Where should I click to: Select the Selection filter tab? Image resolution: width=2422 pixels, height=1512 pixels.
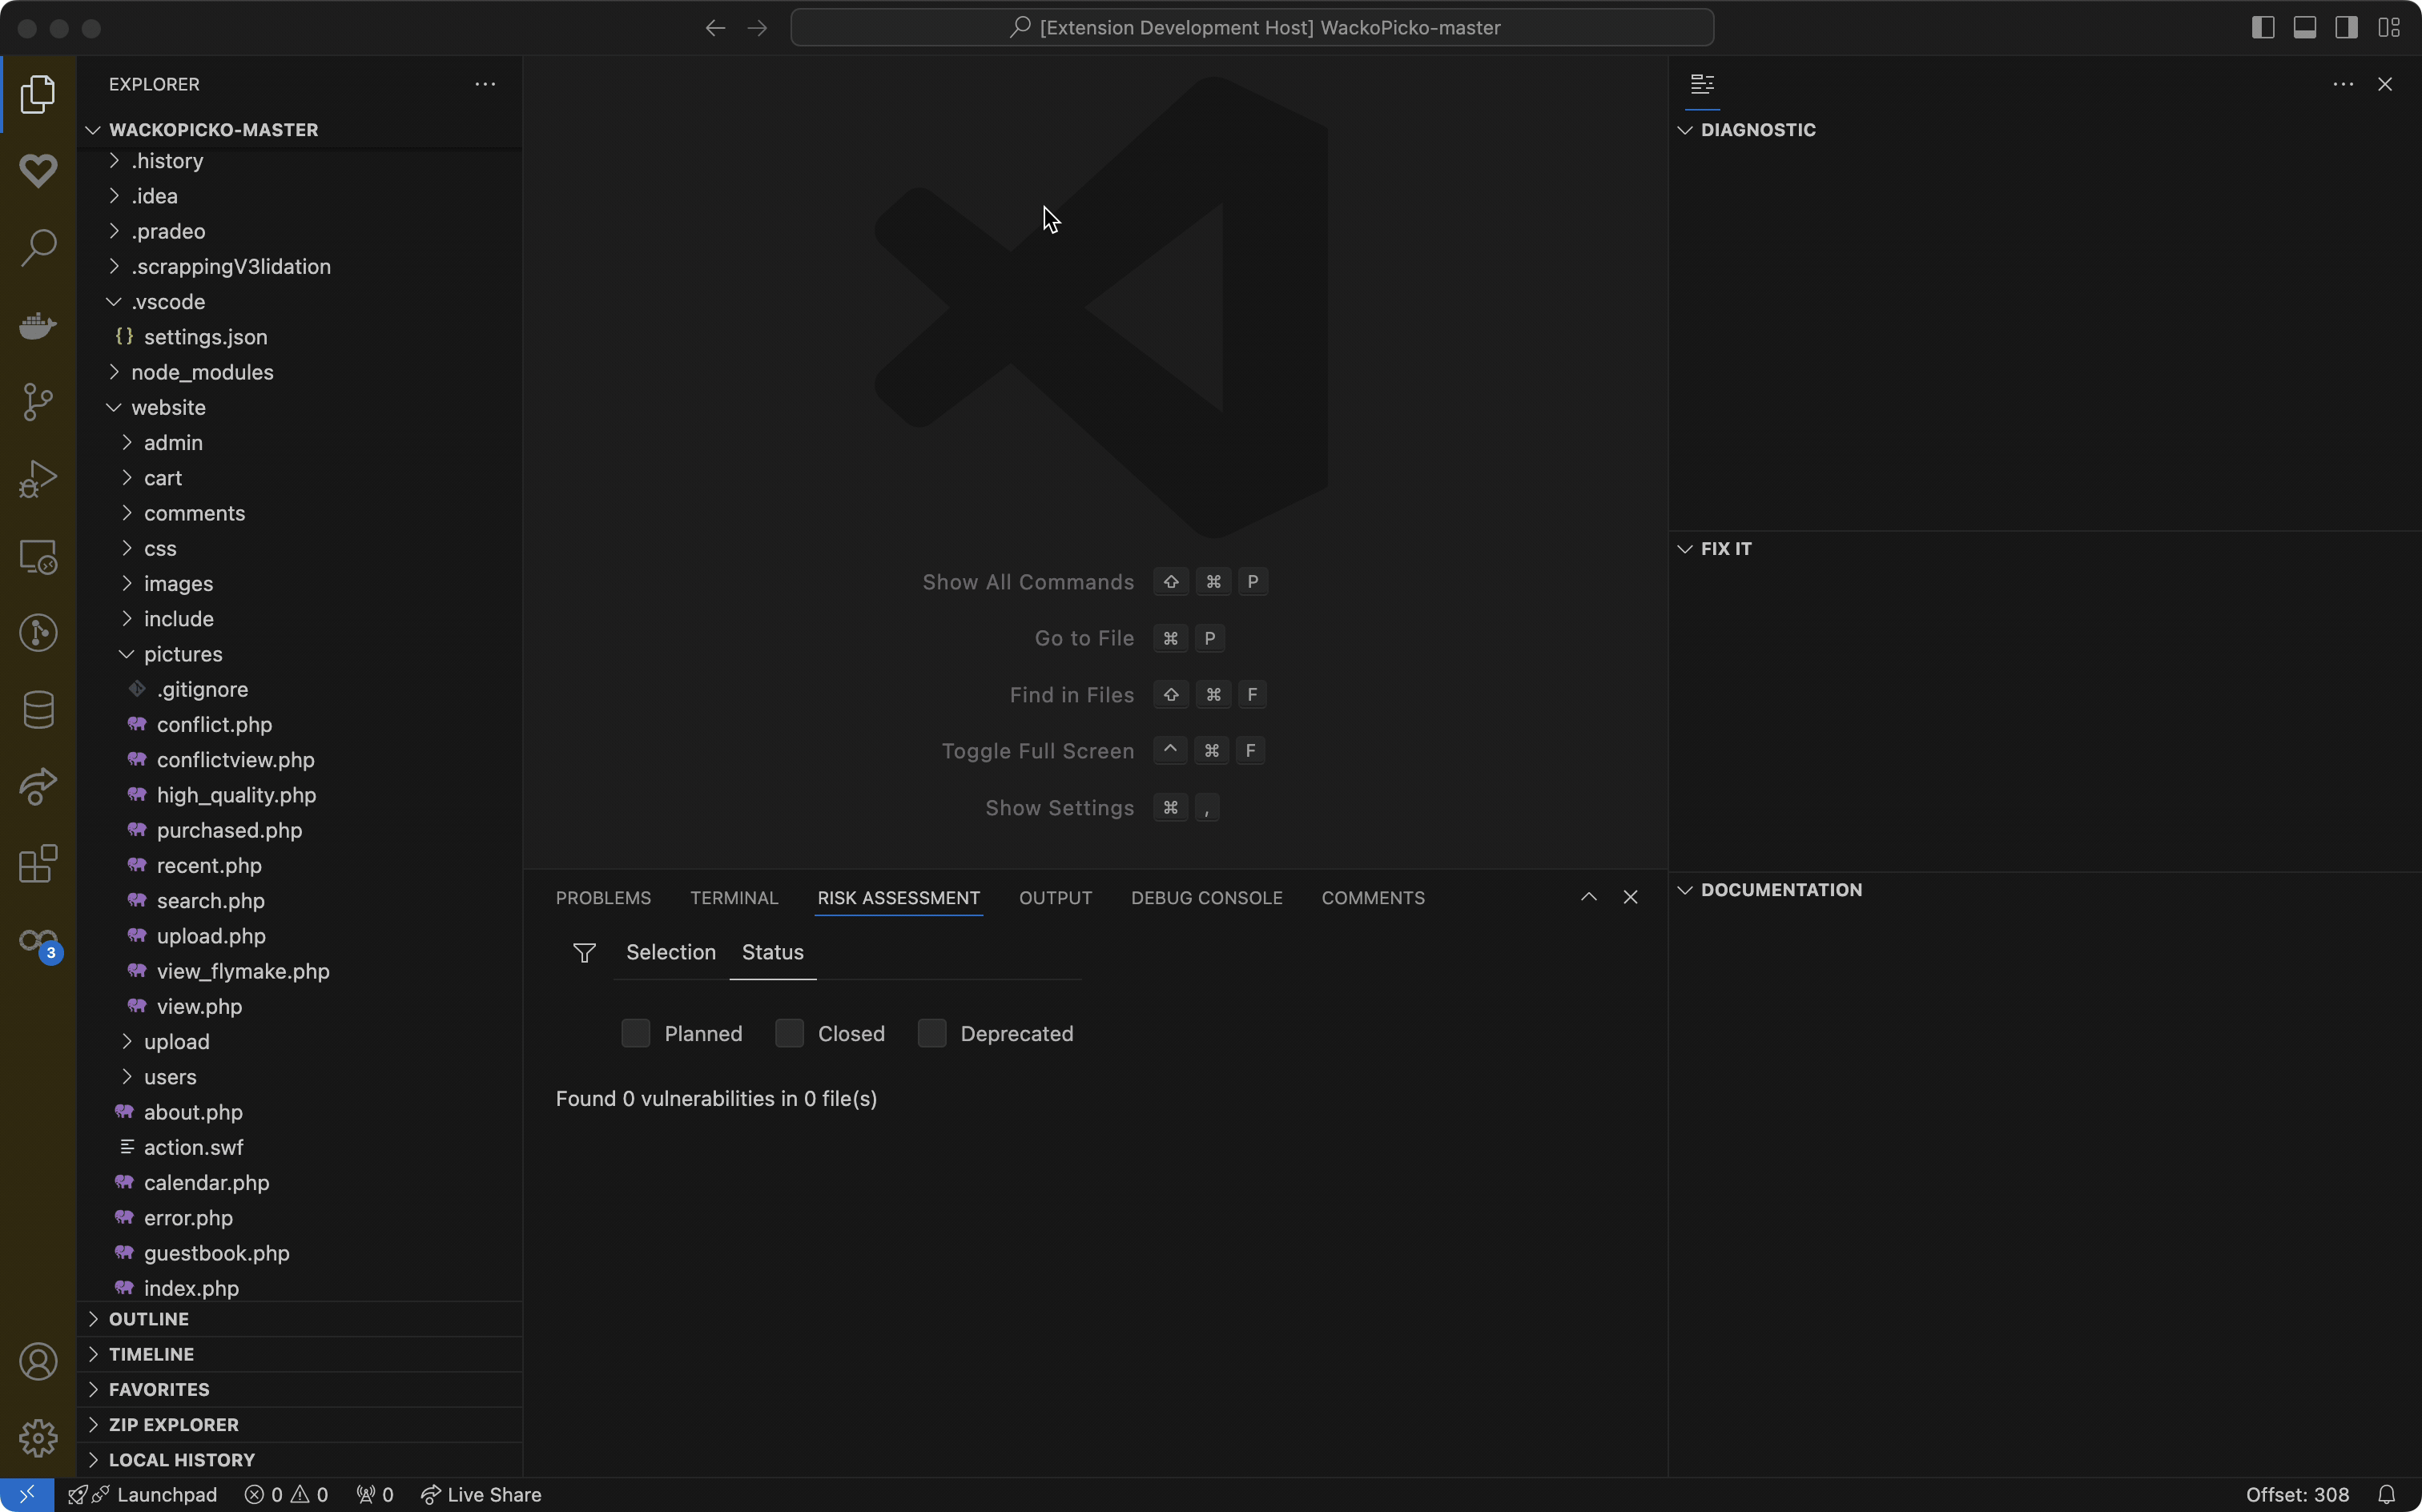click(670, 953)
